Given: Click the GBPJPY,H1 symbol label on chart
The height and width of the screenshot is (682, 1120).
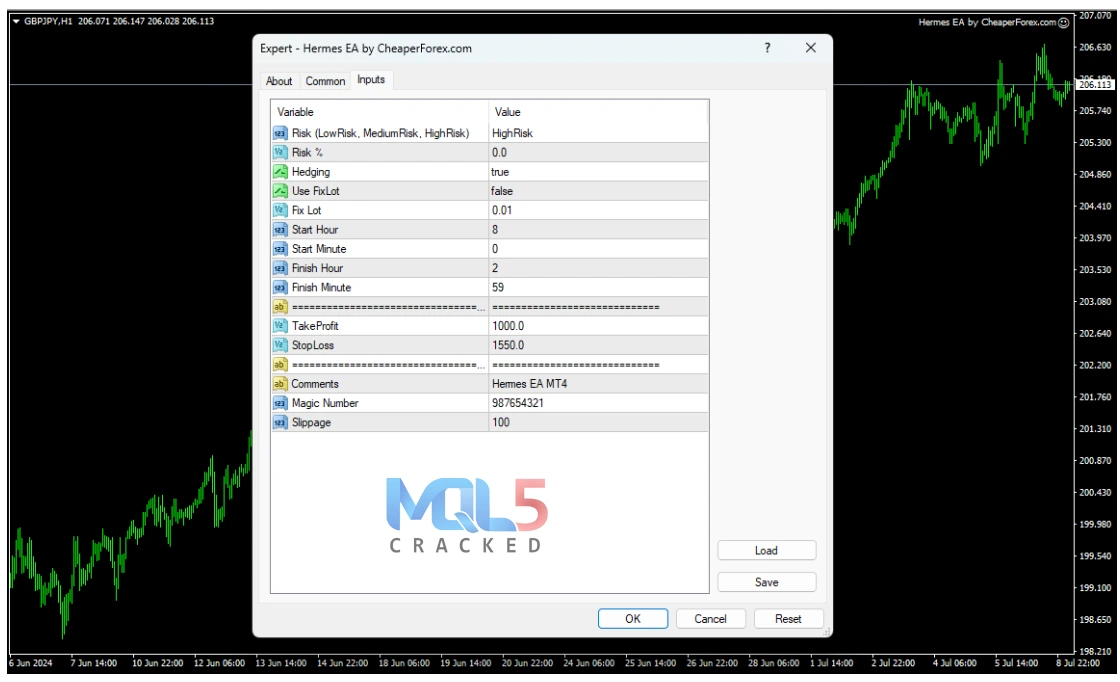Looking at the screenshot, I should (48, 21).
